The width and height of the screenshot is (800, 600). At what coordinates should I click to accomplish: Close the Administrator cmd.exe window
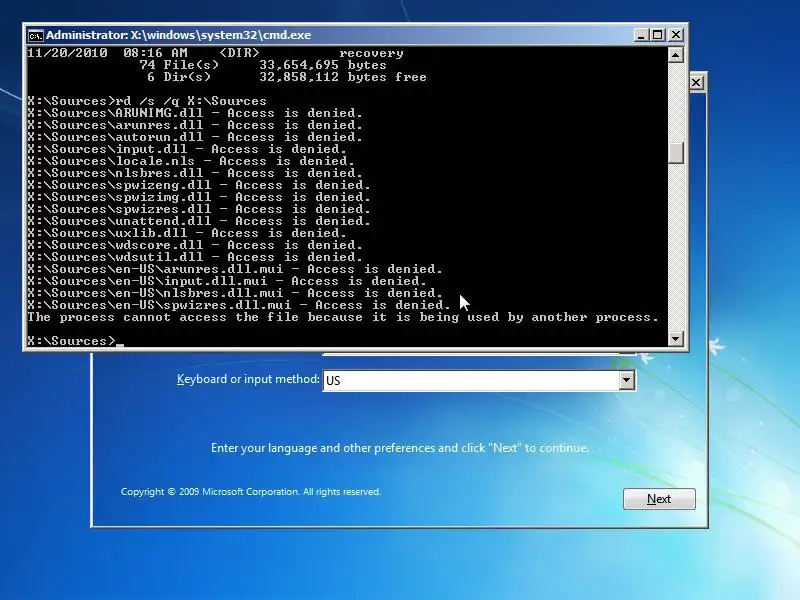[x=676, y=35]
